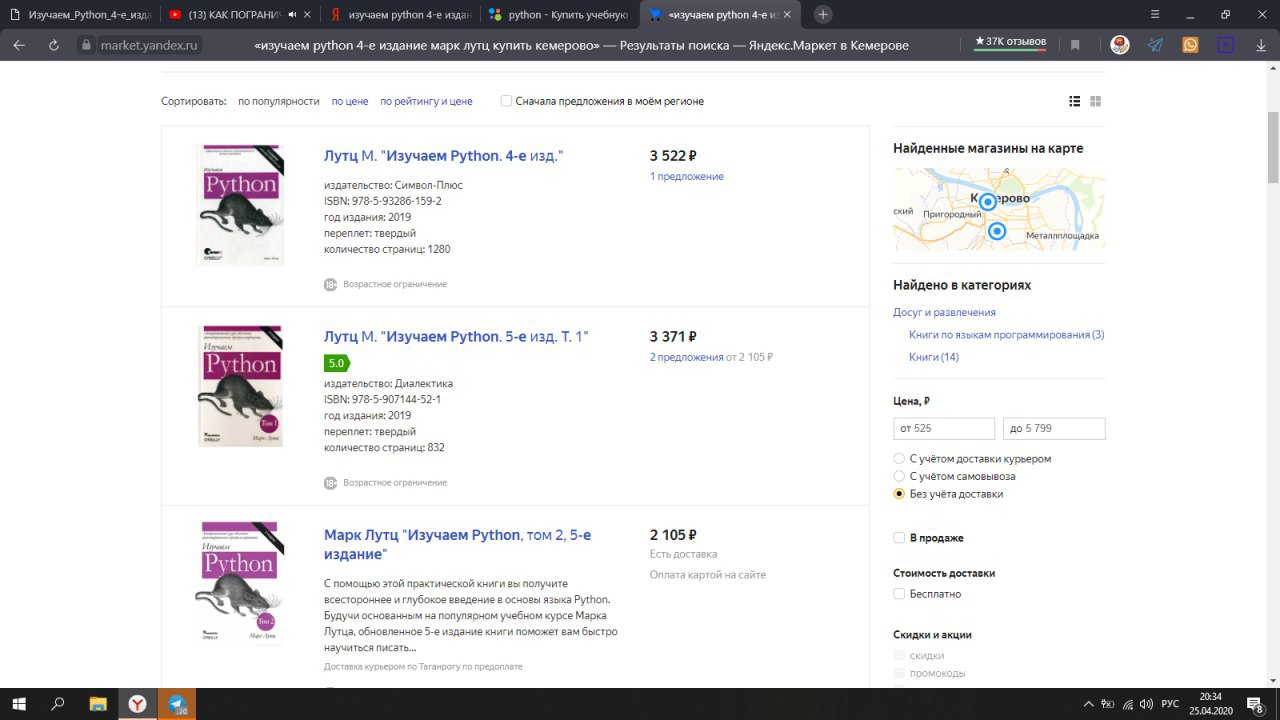This screenshot has height=720, width=1280.
Task: Click the round avatar extension icon
Action: click(1121, 45)
